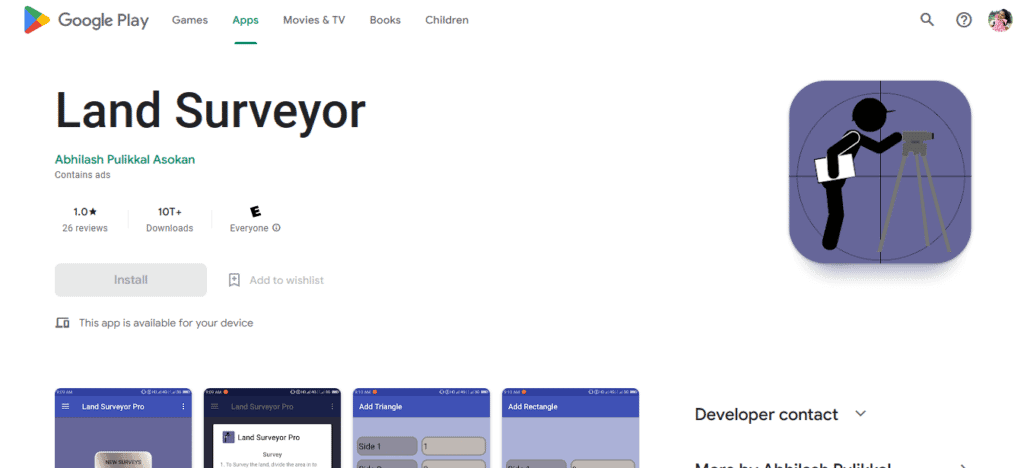Click the Land Surveyor app icon
This screenshot has width=1024, height=468.
coord(880,172)
